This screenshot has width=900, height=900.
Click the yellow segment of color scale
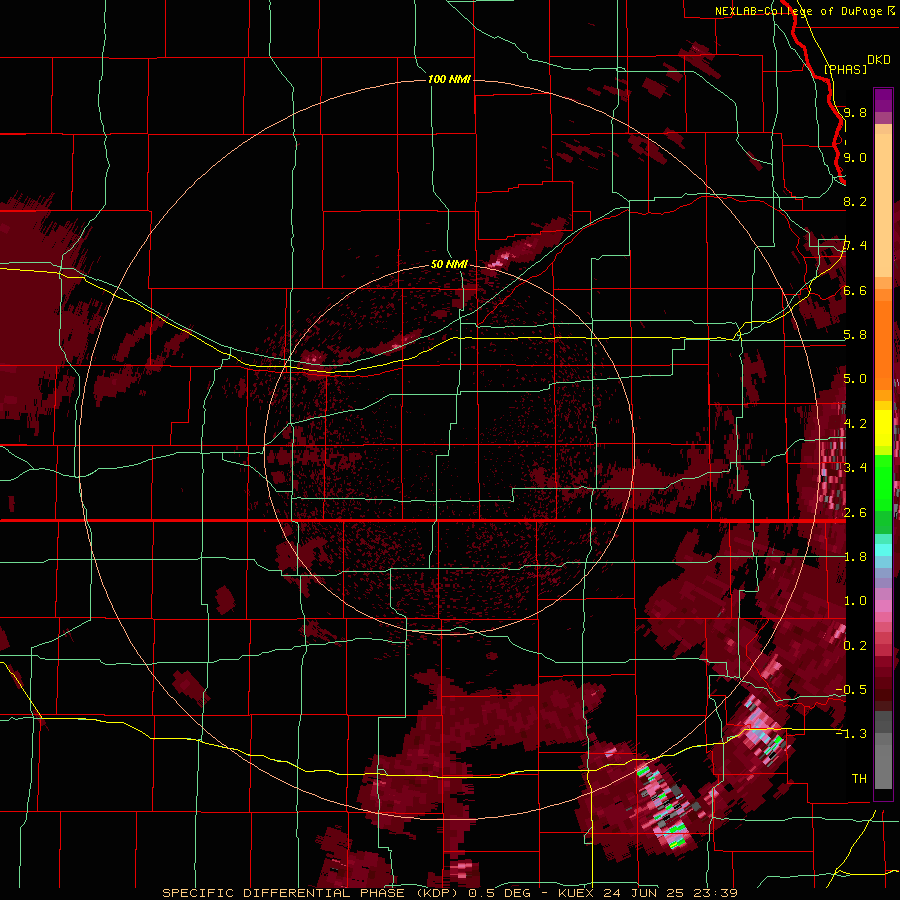883,428
